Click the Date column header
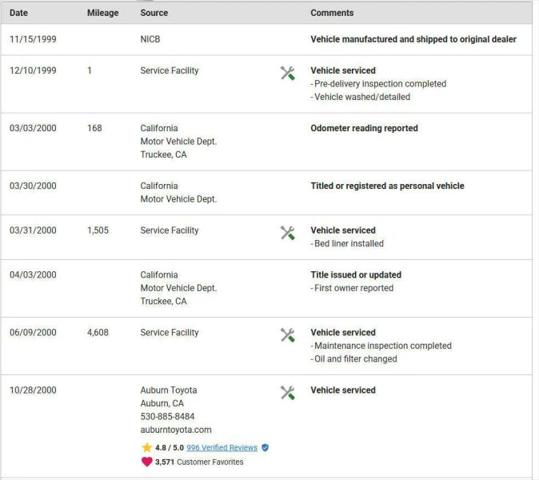The height and width of the screenshot is (480, 539). click(x=19, y=13)
